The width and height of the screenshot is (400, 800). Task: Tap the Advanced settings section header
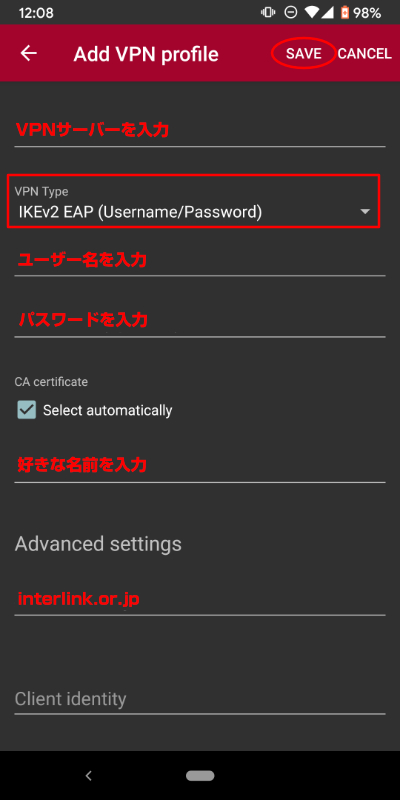pos(98,544)
